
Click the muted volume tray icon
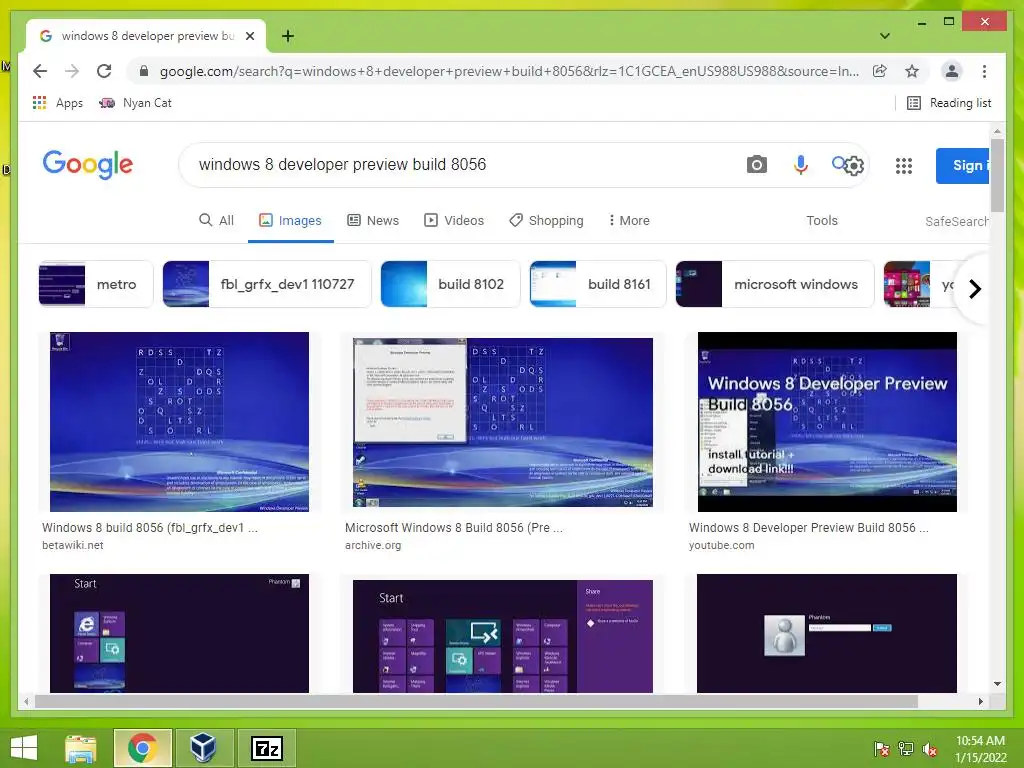point(930,749)
